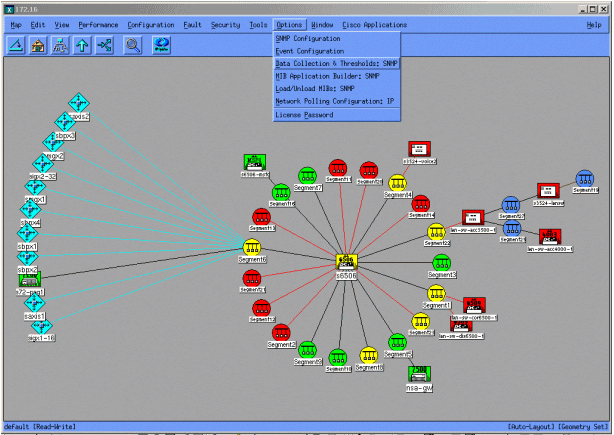Select the green Segment3 node
The width and height of the screenshot is (614, 435).
point(442,263)
